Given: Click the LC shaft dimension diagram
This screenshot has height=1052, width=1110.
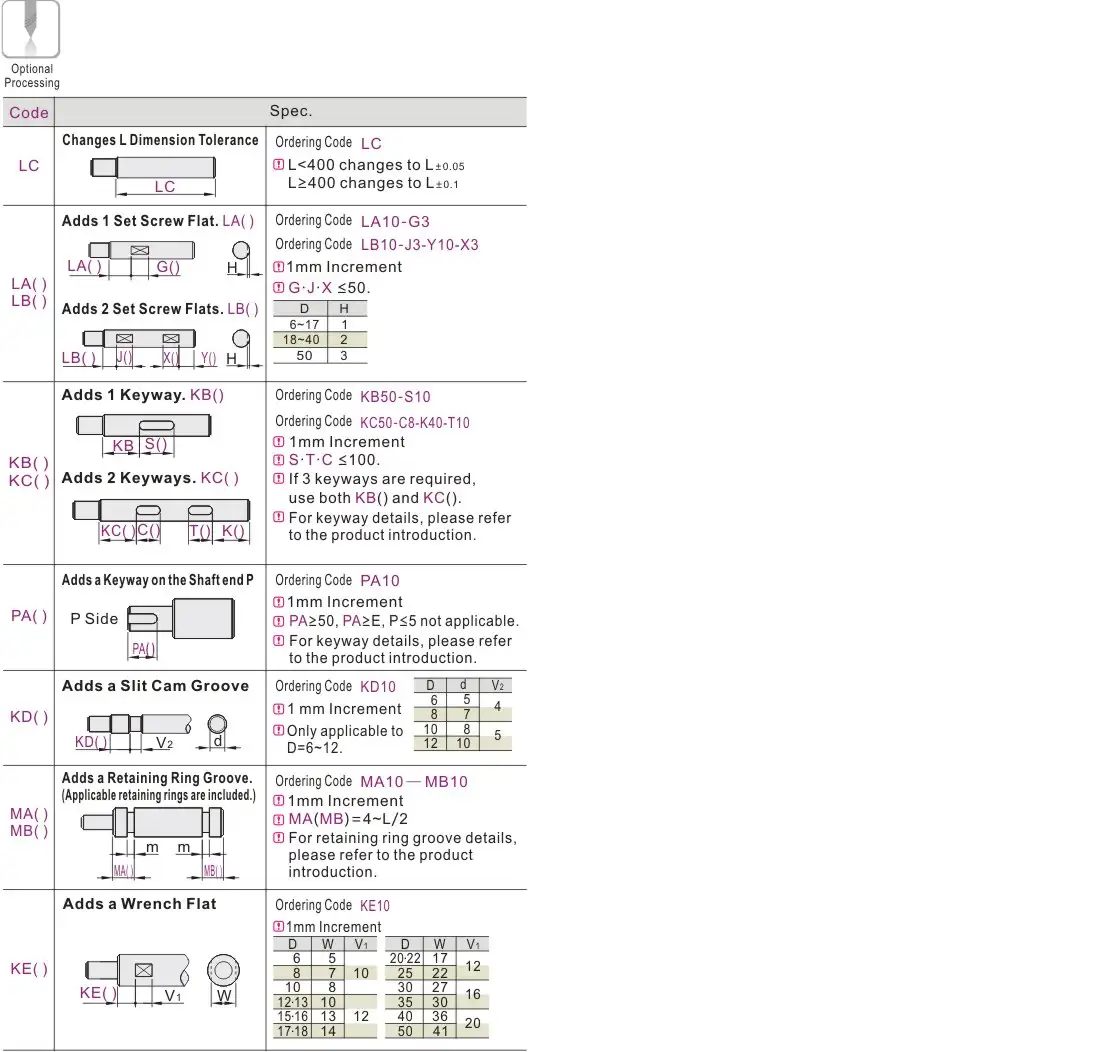Looking at the screenshot, I should click(x=155, y=174).
